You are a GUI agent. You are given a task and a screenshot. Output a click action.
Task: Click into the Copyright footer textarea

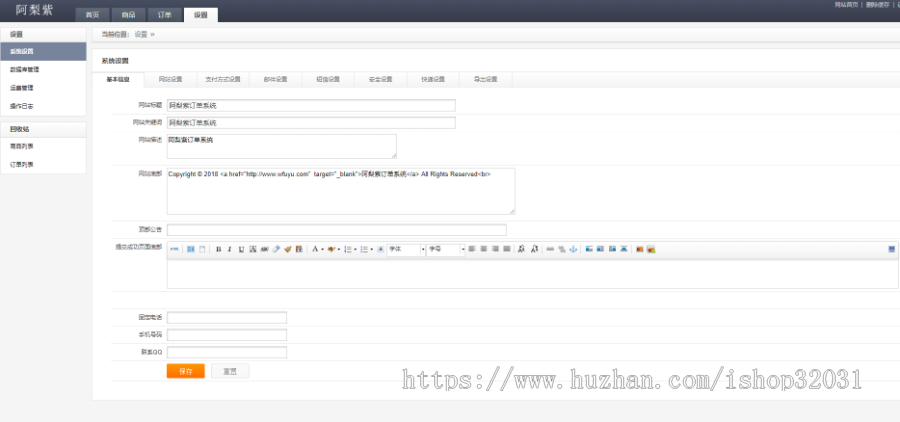click(x=341, y=191)
